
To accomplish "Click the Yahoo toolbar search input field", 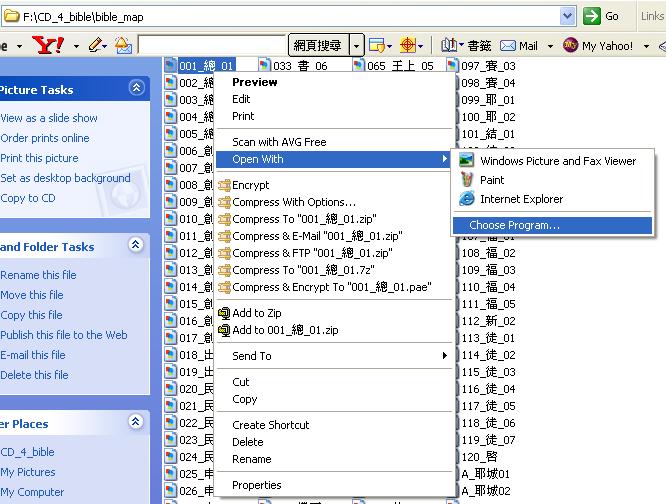I will [x=211, y=45].
